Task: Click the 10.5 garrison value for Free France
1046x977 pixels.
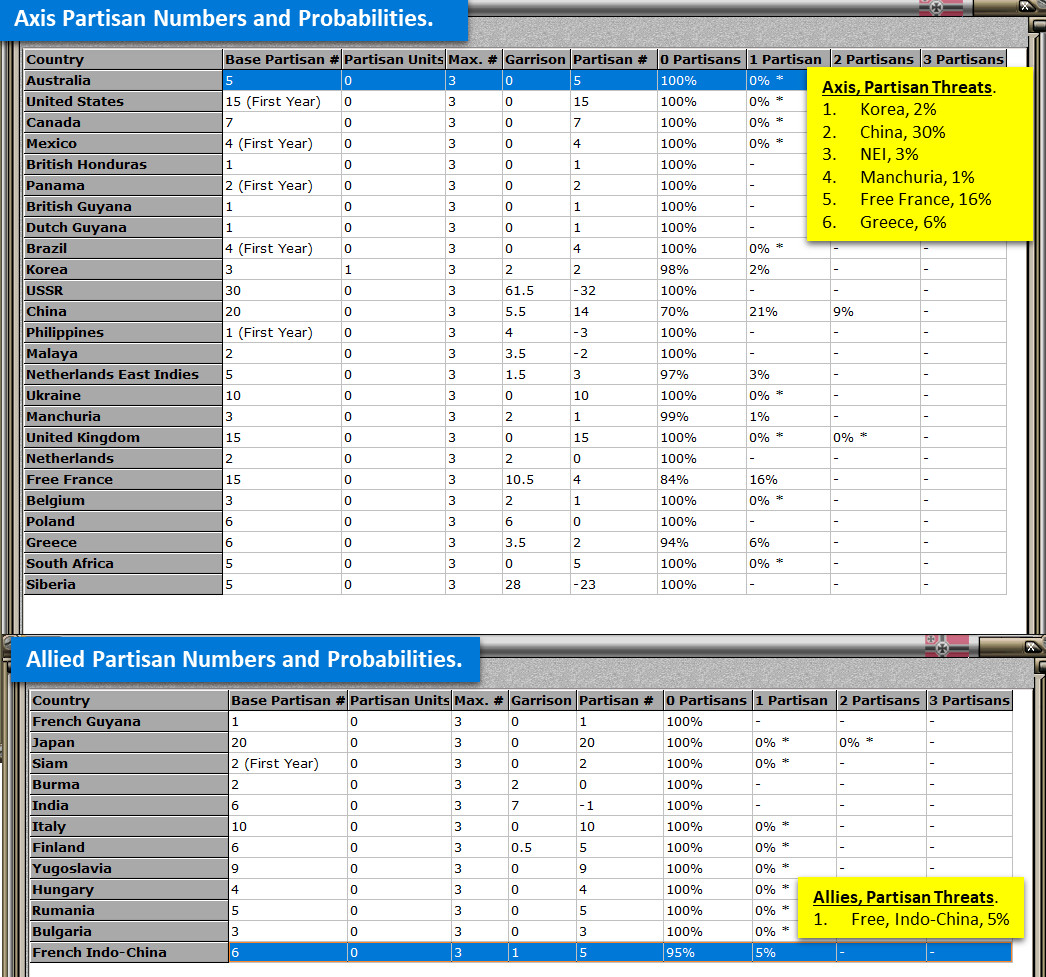Action: tap(520, 479)
